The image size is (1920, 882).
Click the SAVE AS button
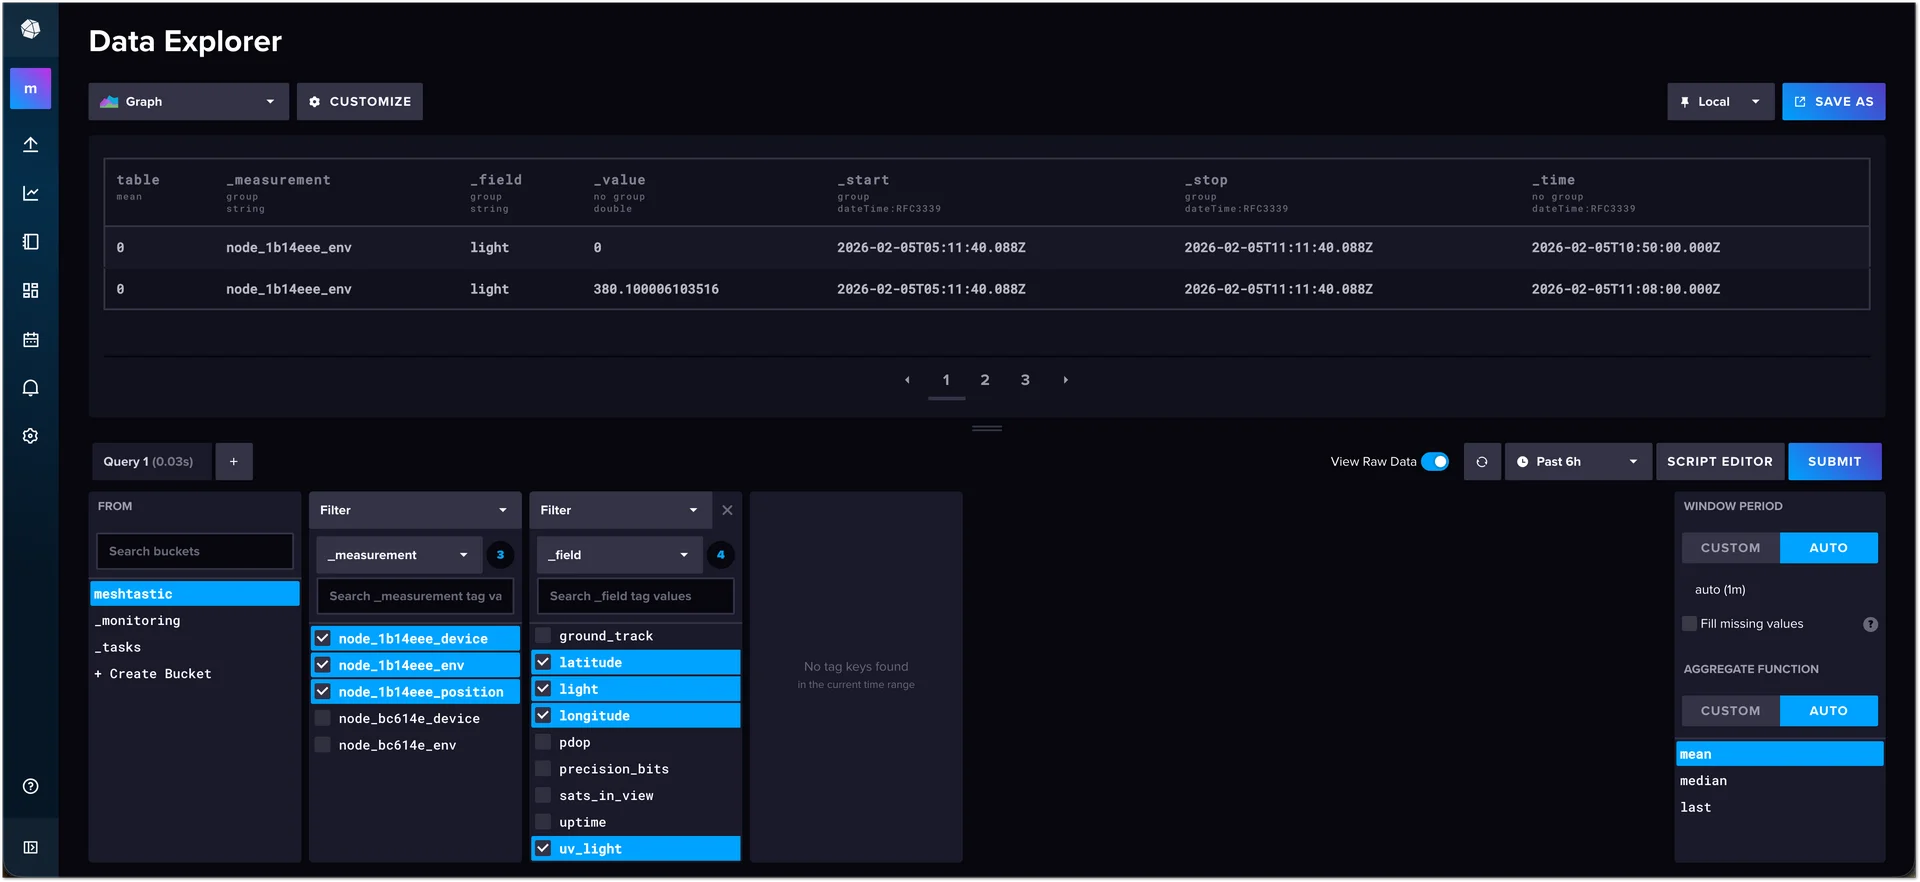(1834, 102)
